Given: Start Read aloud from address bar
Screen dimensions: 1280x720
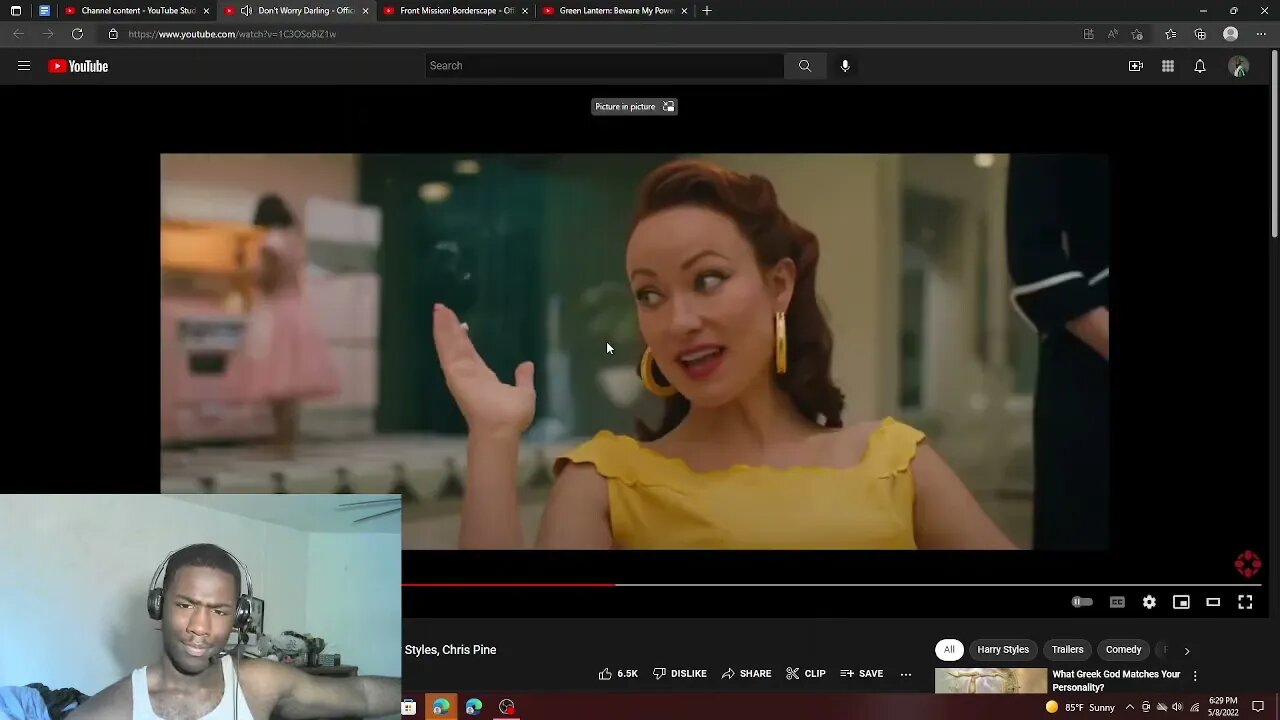Looking at the screenshot, I should [x=1112, y=34].
